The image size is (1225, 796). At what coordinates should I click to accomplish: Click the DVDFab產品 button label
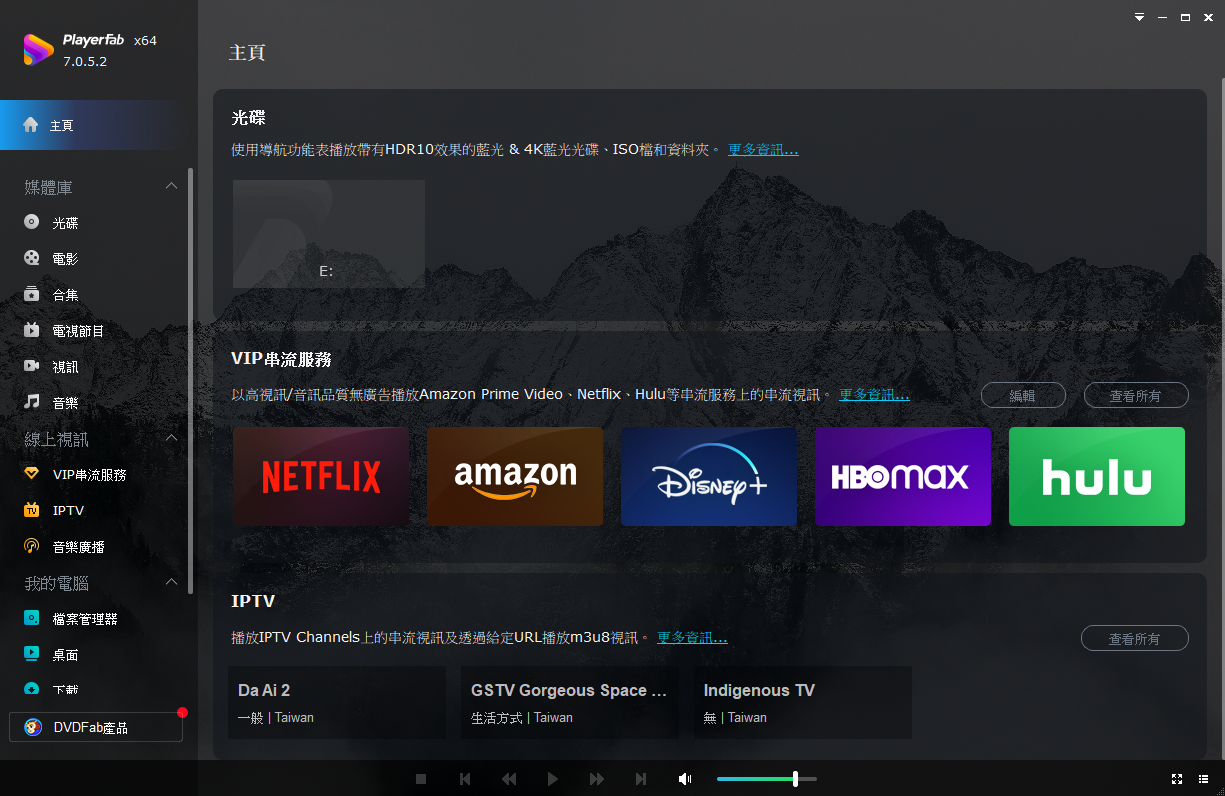91,728
